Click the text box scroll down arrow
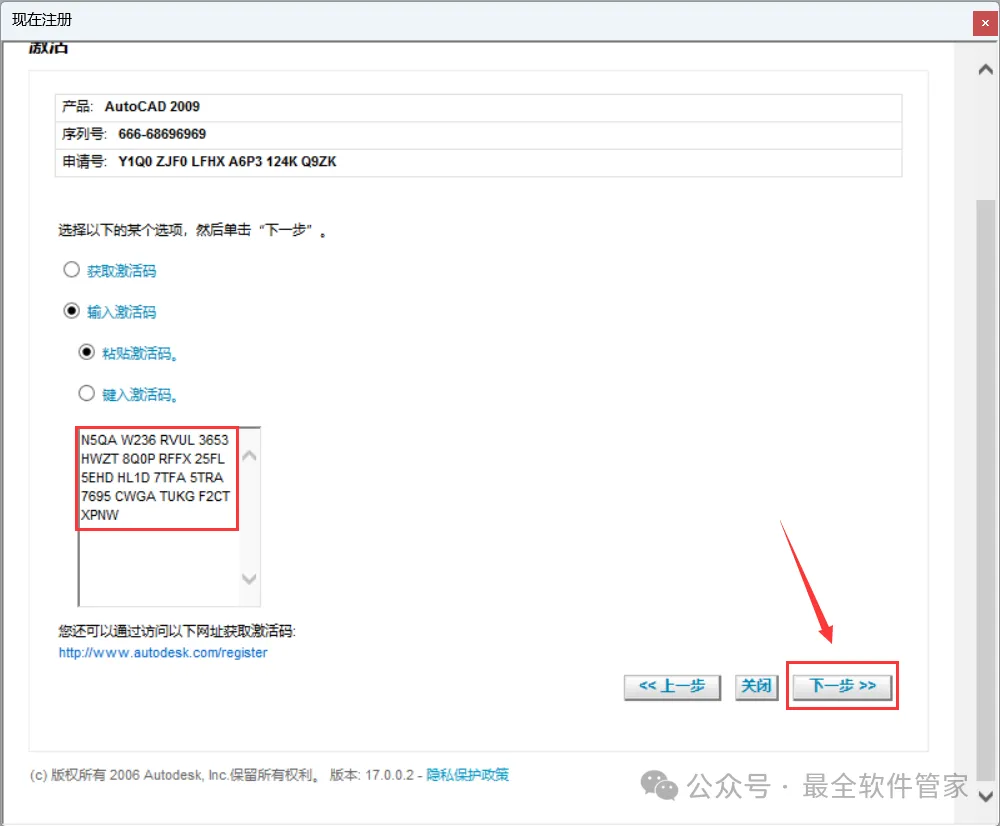The height and width of the screenshot is (826, 1000). click(249, 579)
